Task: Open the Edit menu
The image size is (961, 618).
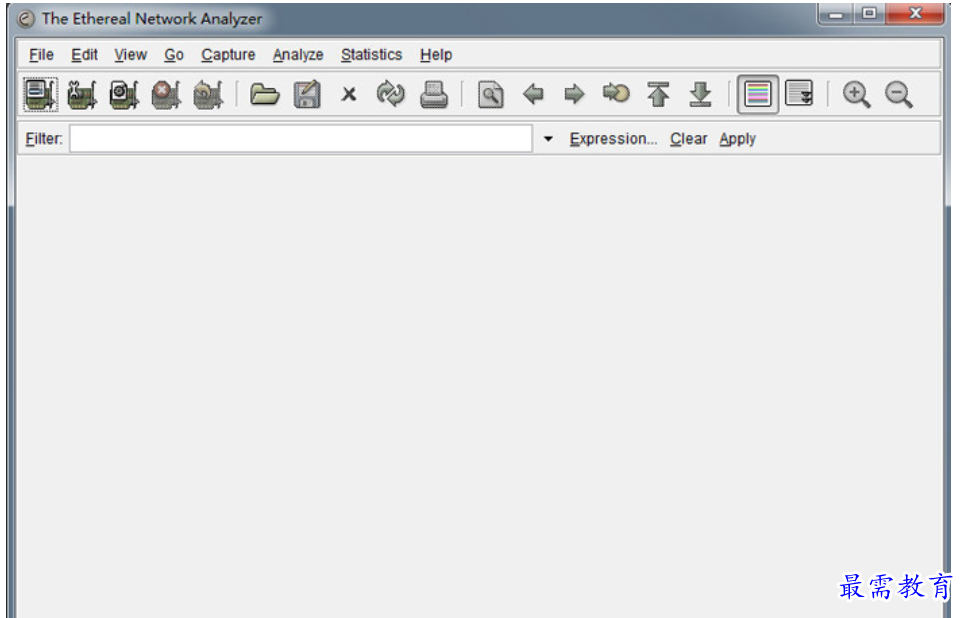Action: 84,55
